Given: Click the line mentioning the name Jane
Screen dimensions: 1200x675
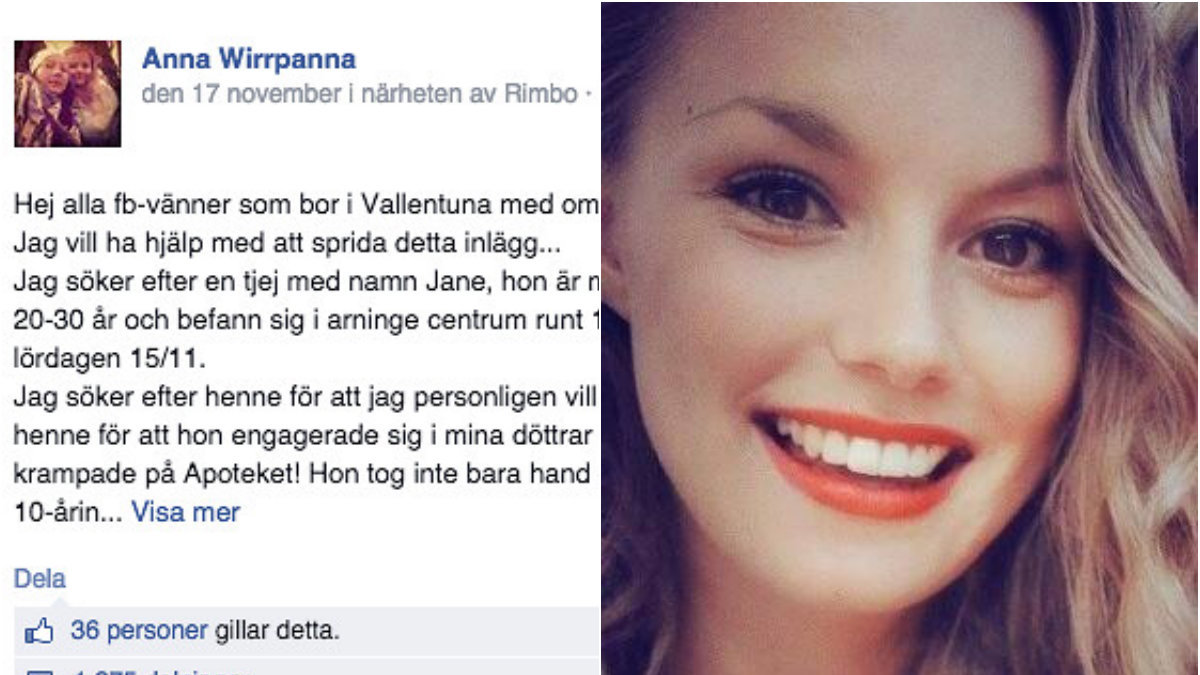Looking at the screenshot, I should [307, 283].
